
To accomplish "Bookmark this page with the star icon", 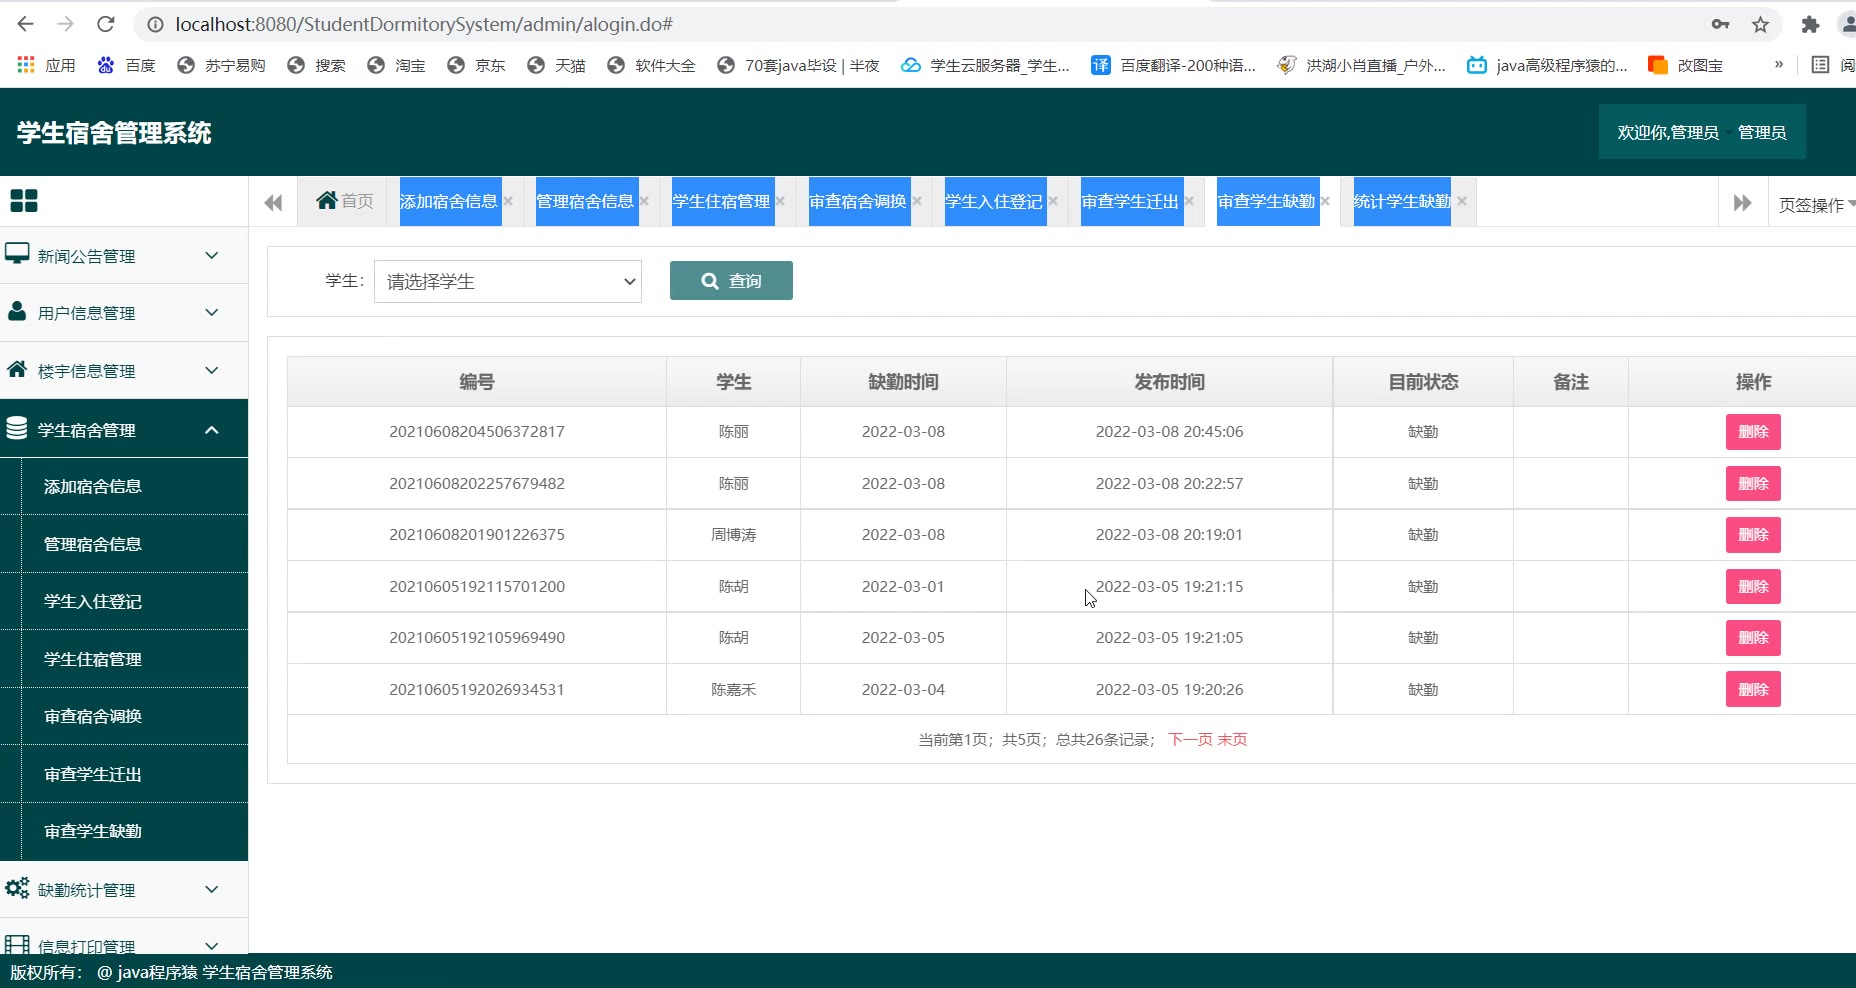I will [1760, 24].
